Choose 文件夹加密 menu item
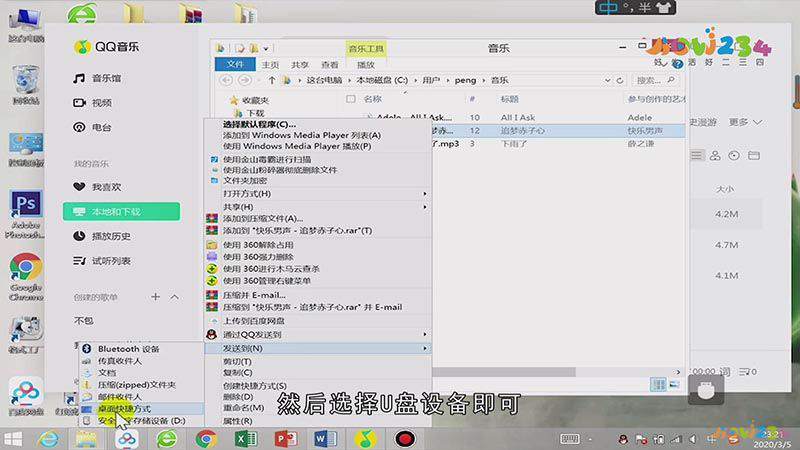 tap(245, 181)
